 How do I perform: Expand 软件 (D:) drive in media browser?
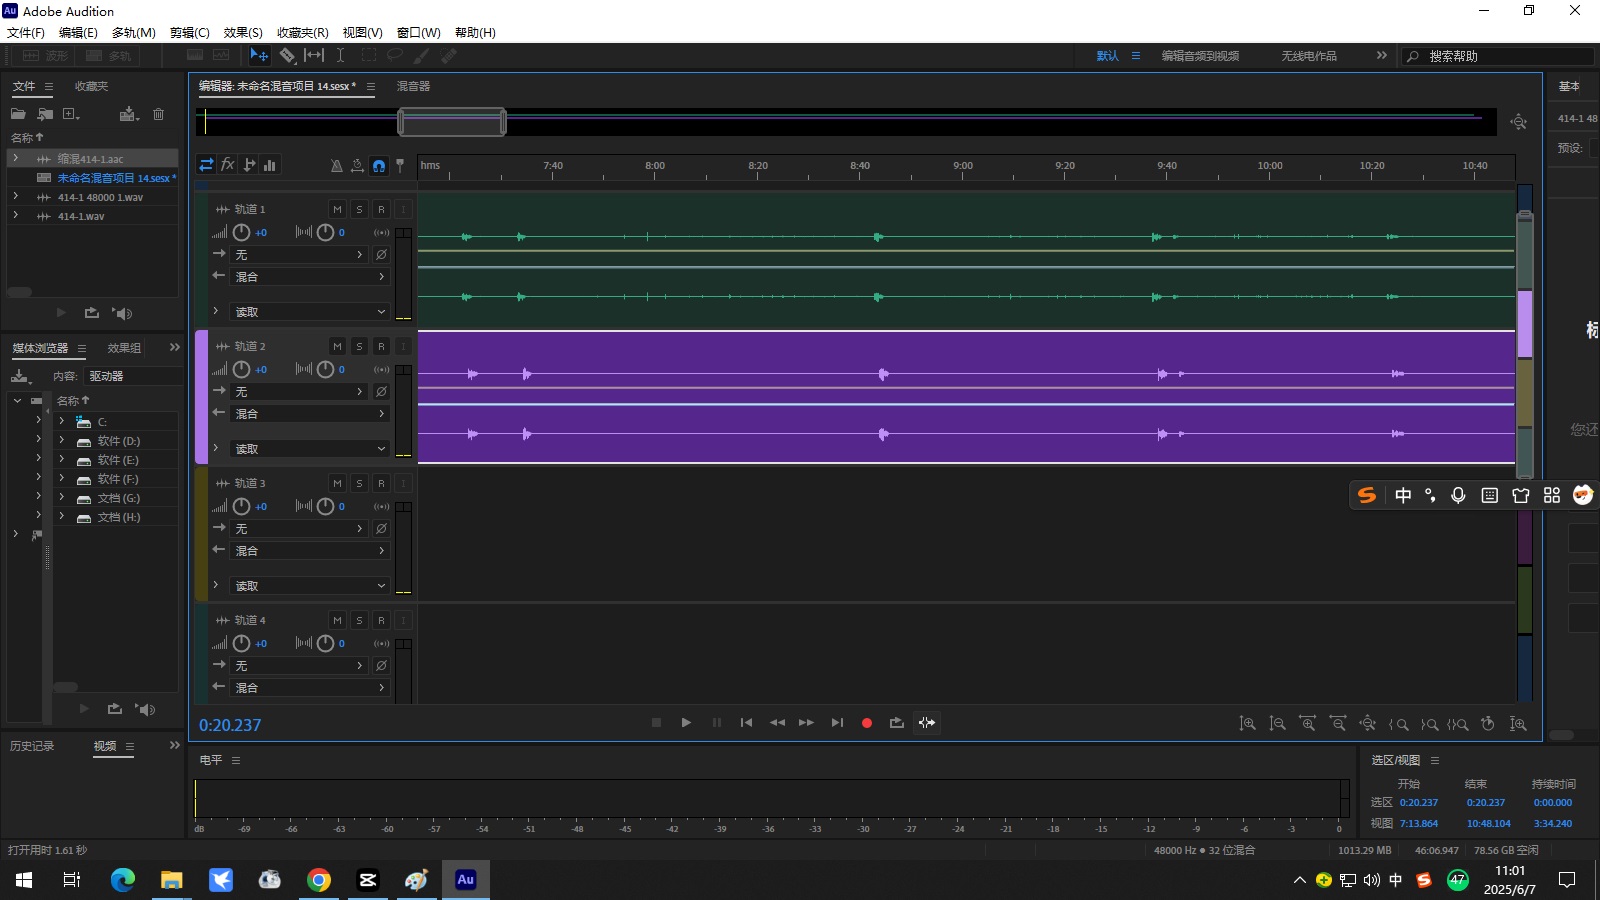coord(62,440)
